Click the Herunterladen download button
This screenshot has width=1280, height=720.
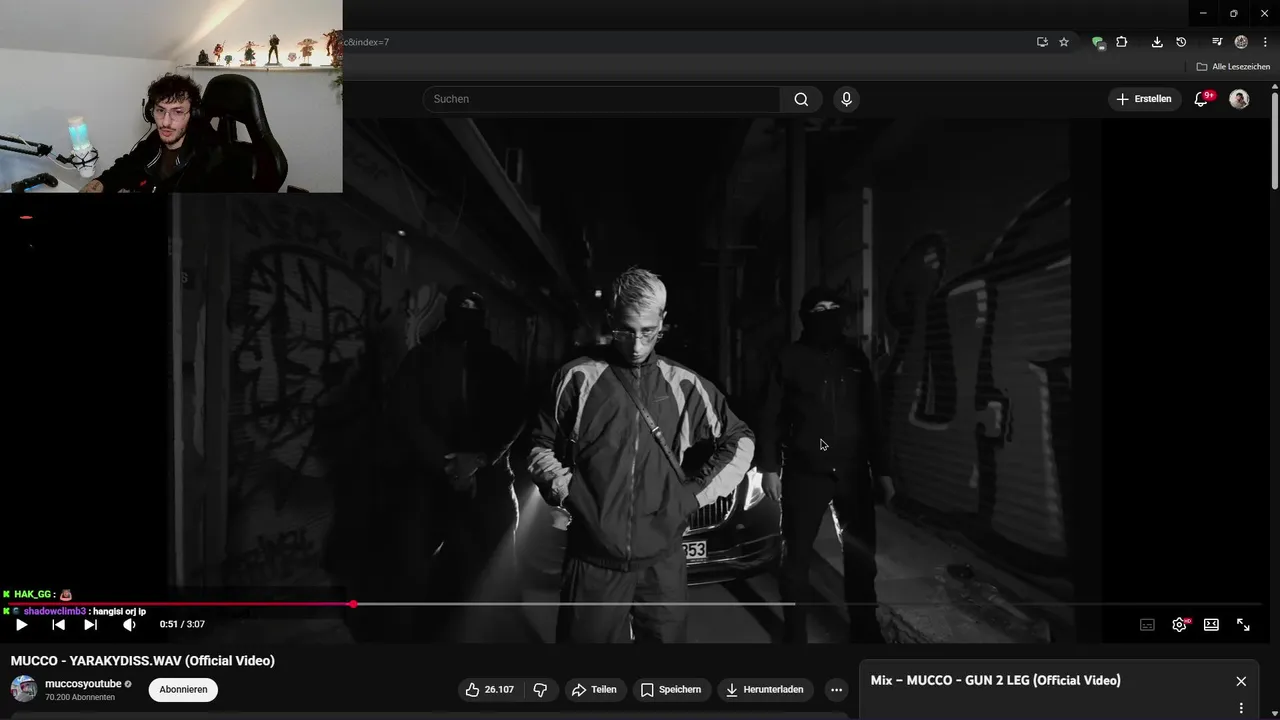764,689
